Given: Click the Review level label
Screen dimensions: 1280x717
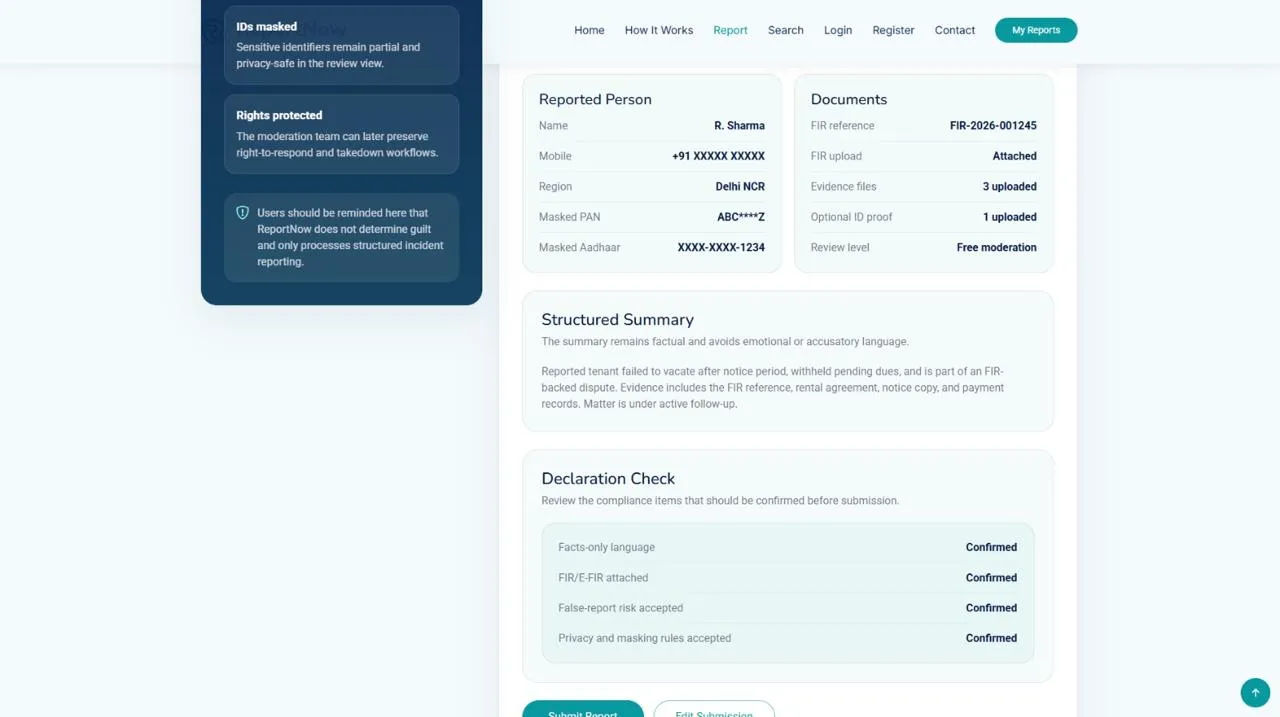Looking at the screenshot, I should coord(840,247).
